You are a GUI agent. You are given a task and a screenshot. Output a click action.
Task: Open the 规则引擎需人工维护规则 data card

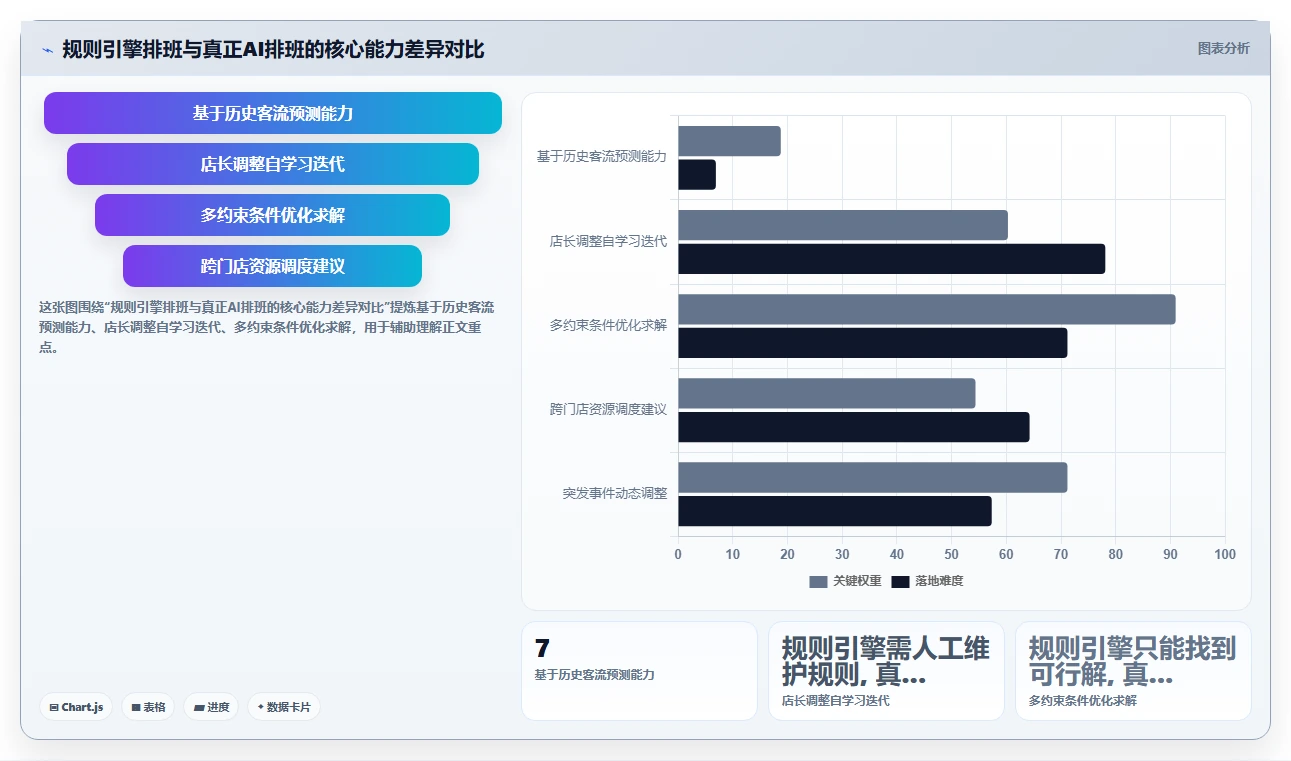[x=886, y=671]
